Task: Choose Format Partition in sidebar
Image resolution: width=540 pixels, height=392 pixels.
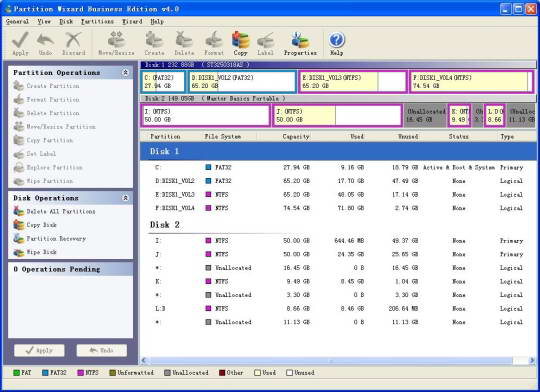Action: coord(46,100)
